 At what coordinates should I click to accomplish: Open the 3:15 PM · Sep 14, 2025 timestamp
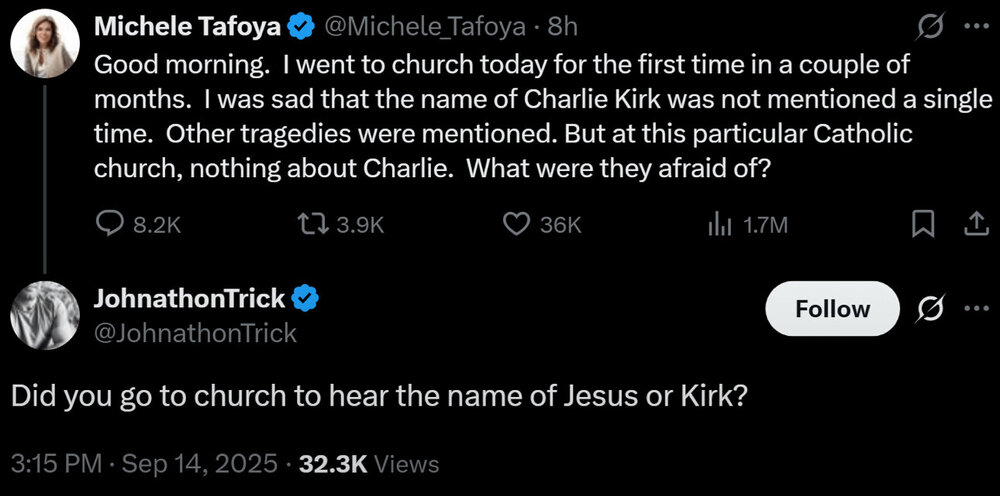[143, 463]
